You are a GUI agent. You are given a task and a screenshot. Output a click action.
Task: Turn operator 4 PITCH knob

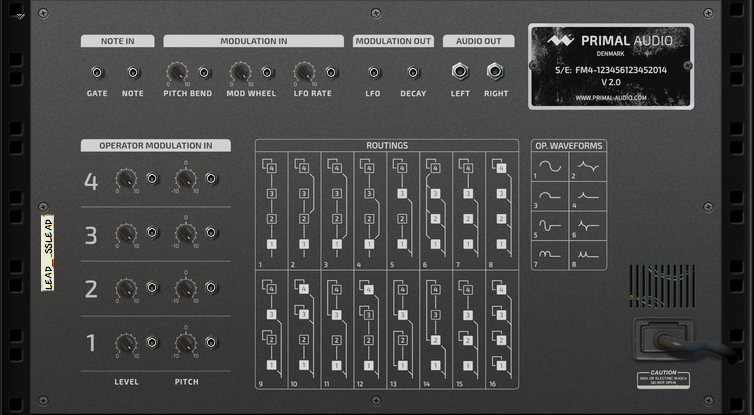point(186,179)
